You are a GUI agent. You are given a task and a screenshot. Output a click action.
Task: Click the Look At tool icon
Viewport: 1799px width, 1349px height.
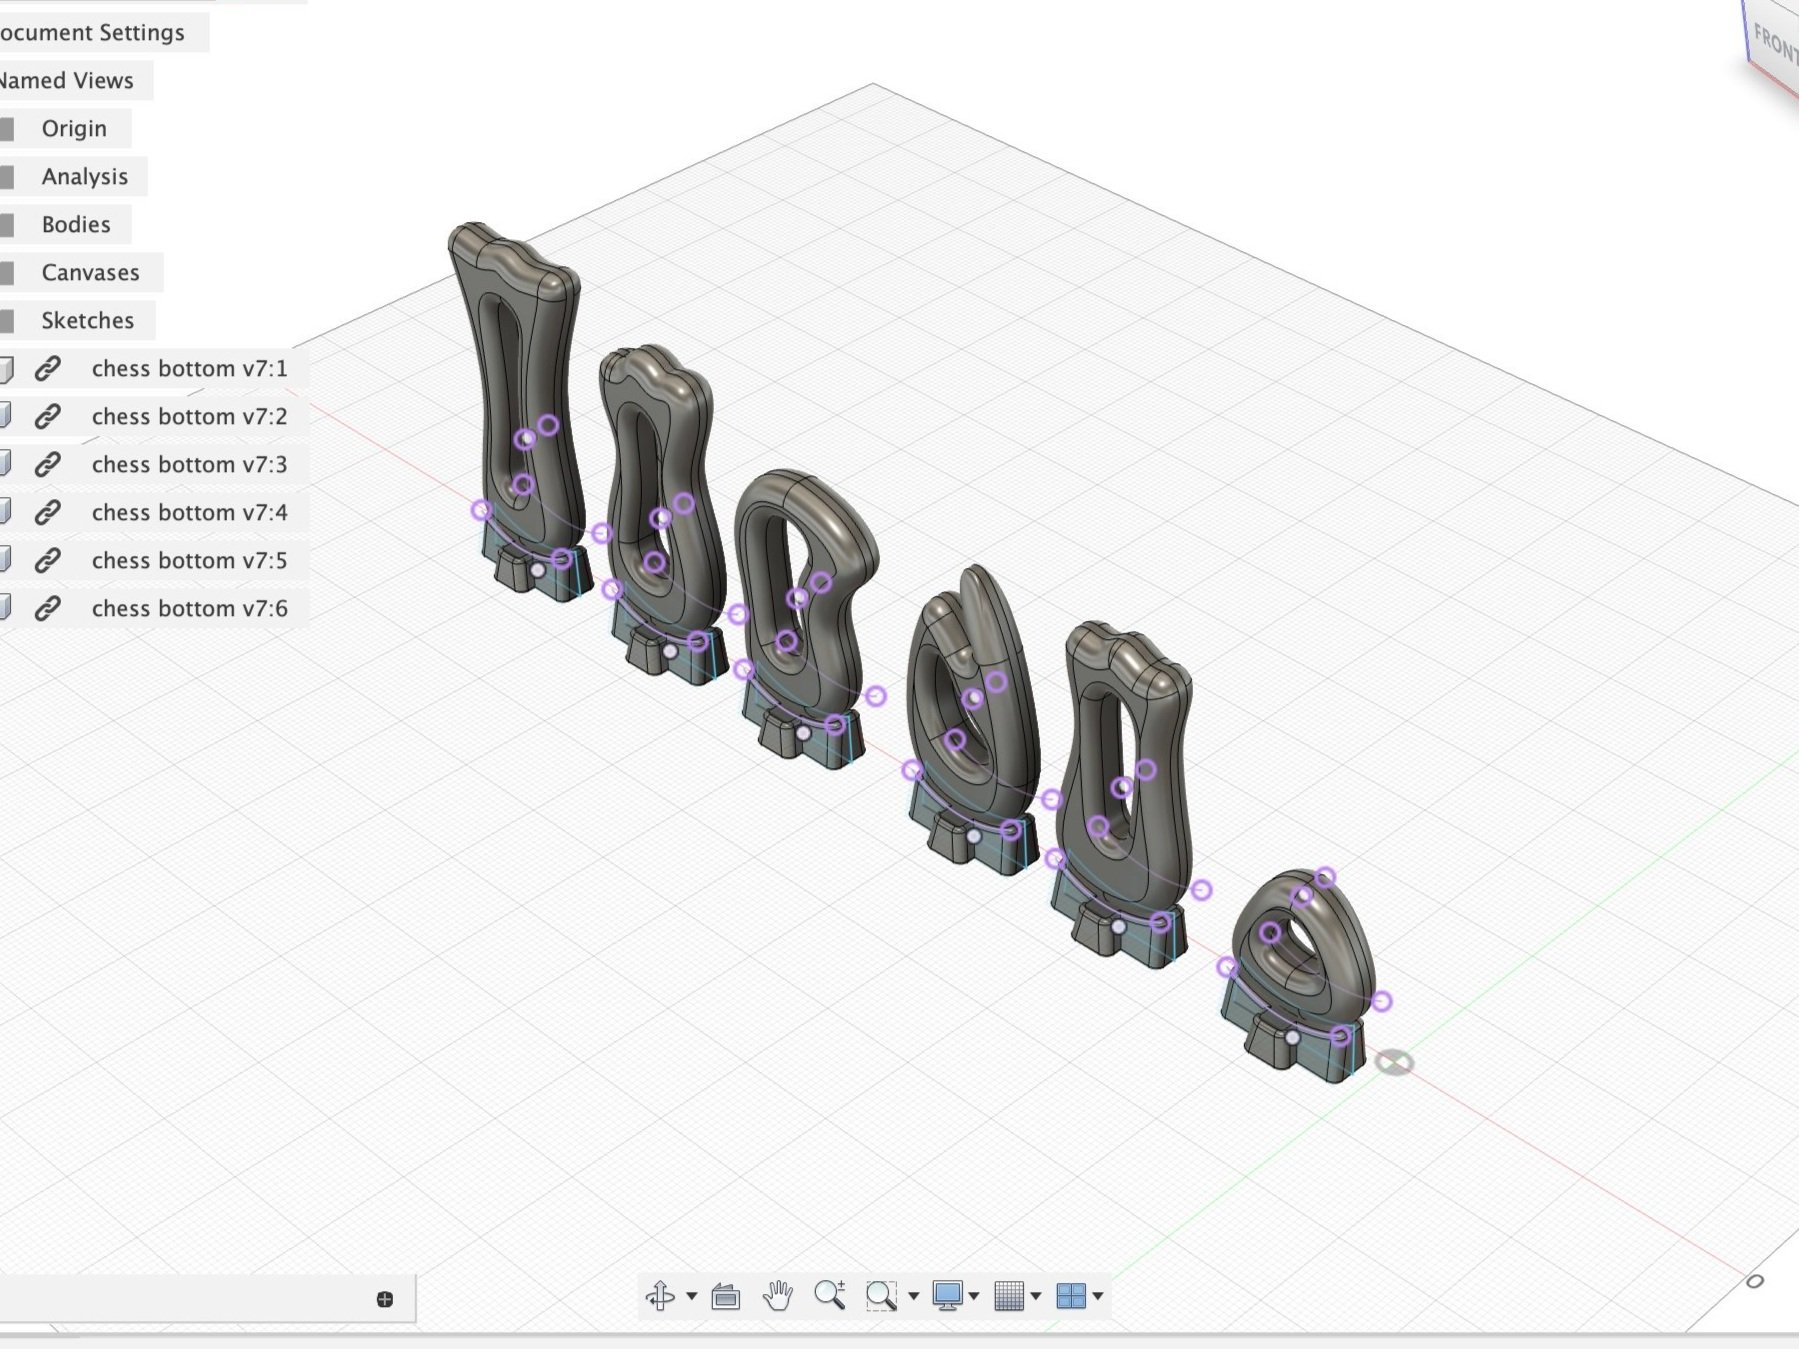click(726, 1296)
